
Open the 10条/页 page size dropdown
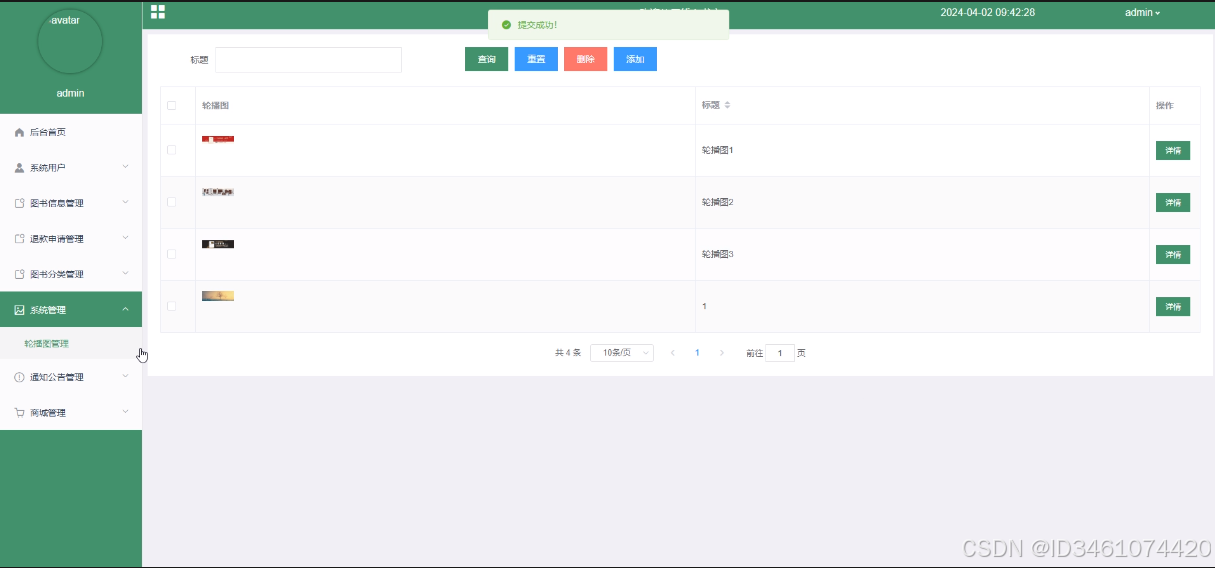click(x=622, y=353)
